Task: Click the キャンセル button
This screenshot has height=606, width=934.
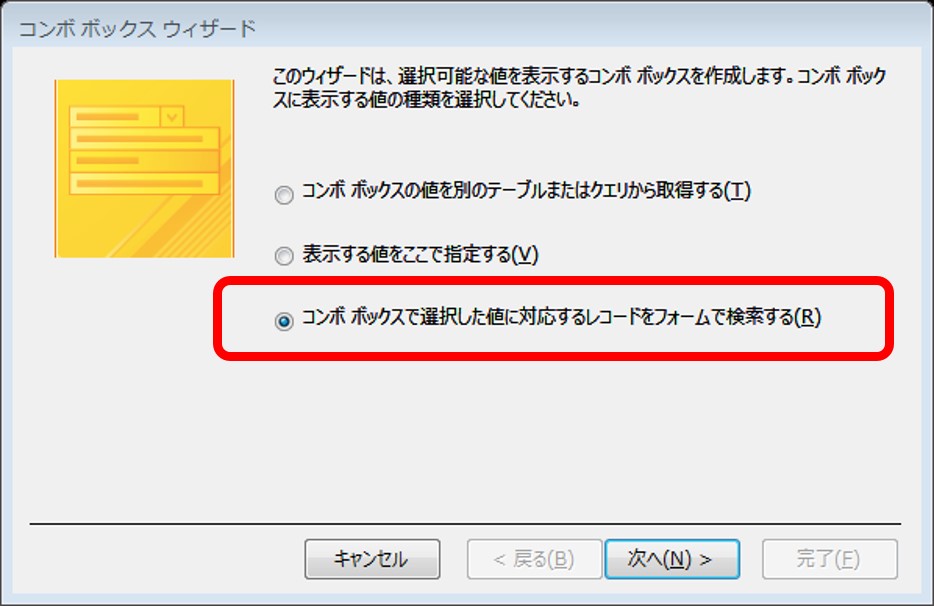Action: tap(372, 559)
